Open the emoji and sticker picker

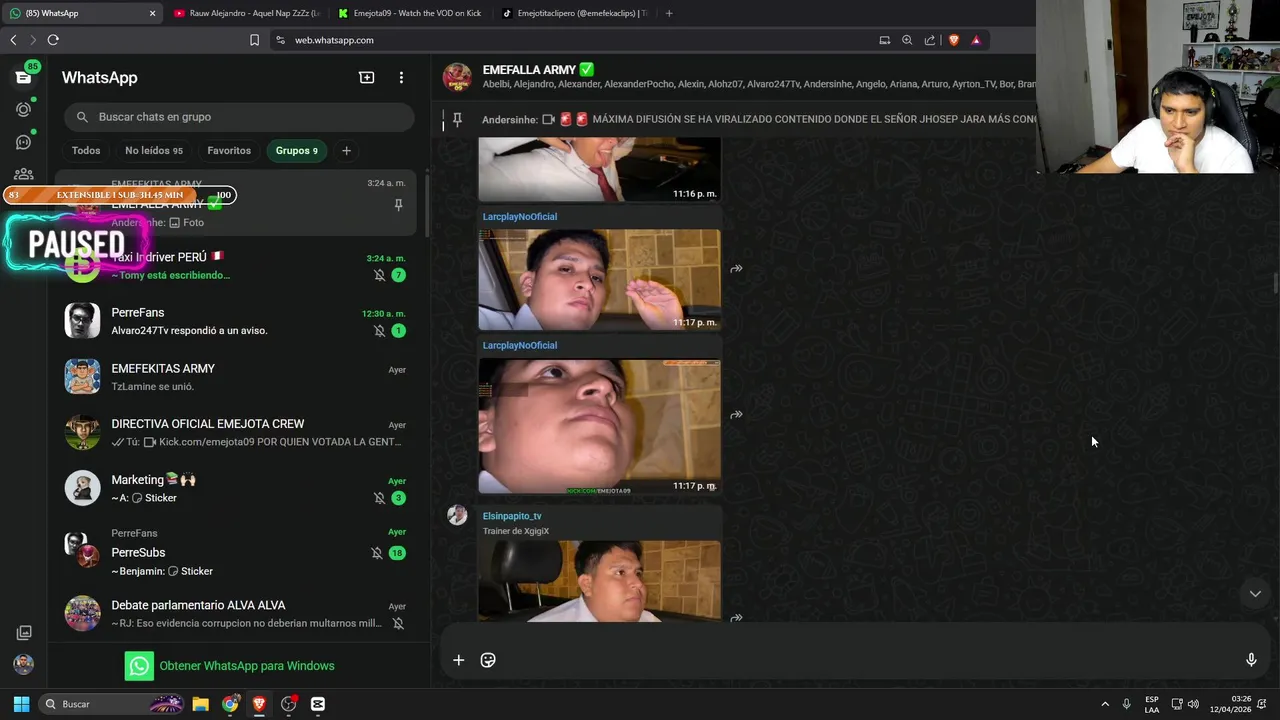coord(488,660)
